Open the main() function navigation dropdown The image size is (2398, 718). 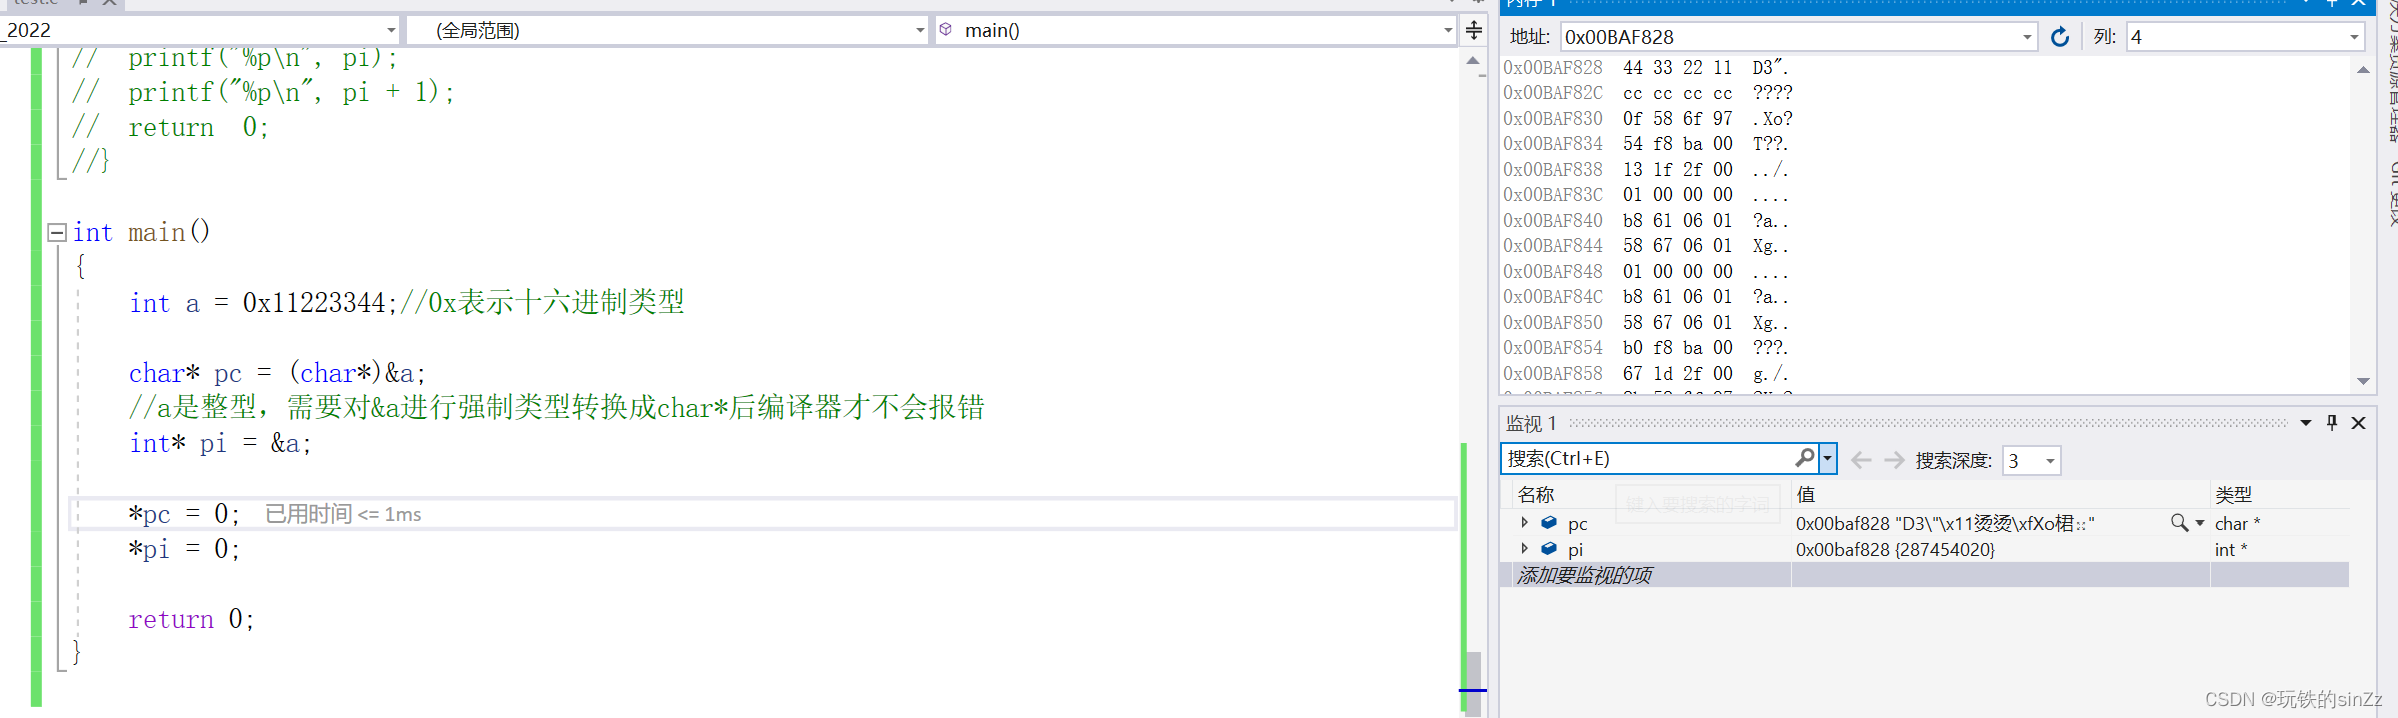[1447, 31]
